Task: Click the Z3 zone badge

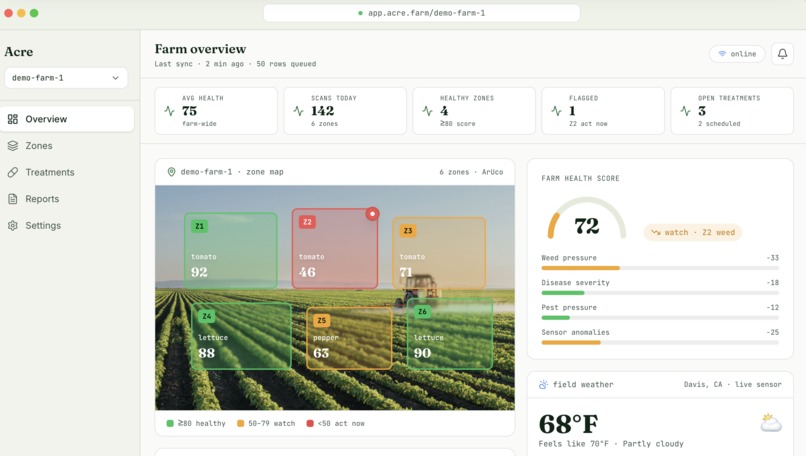Action: 408,231
